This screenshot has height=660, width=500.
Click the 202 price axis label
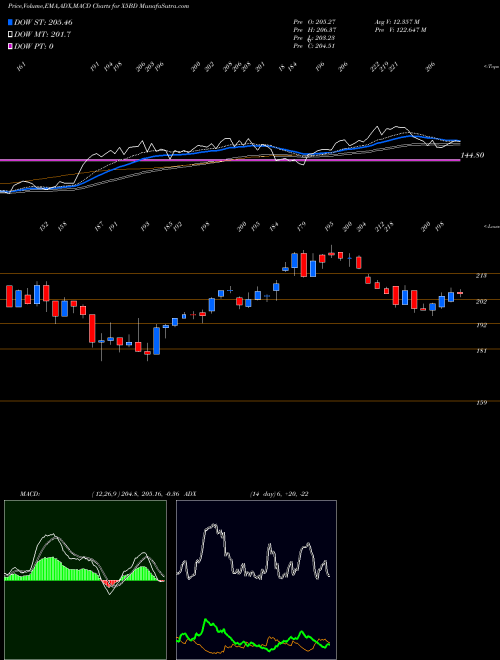tap(481, 302)
